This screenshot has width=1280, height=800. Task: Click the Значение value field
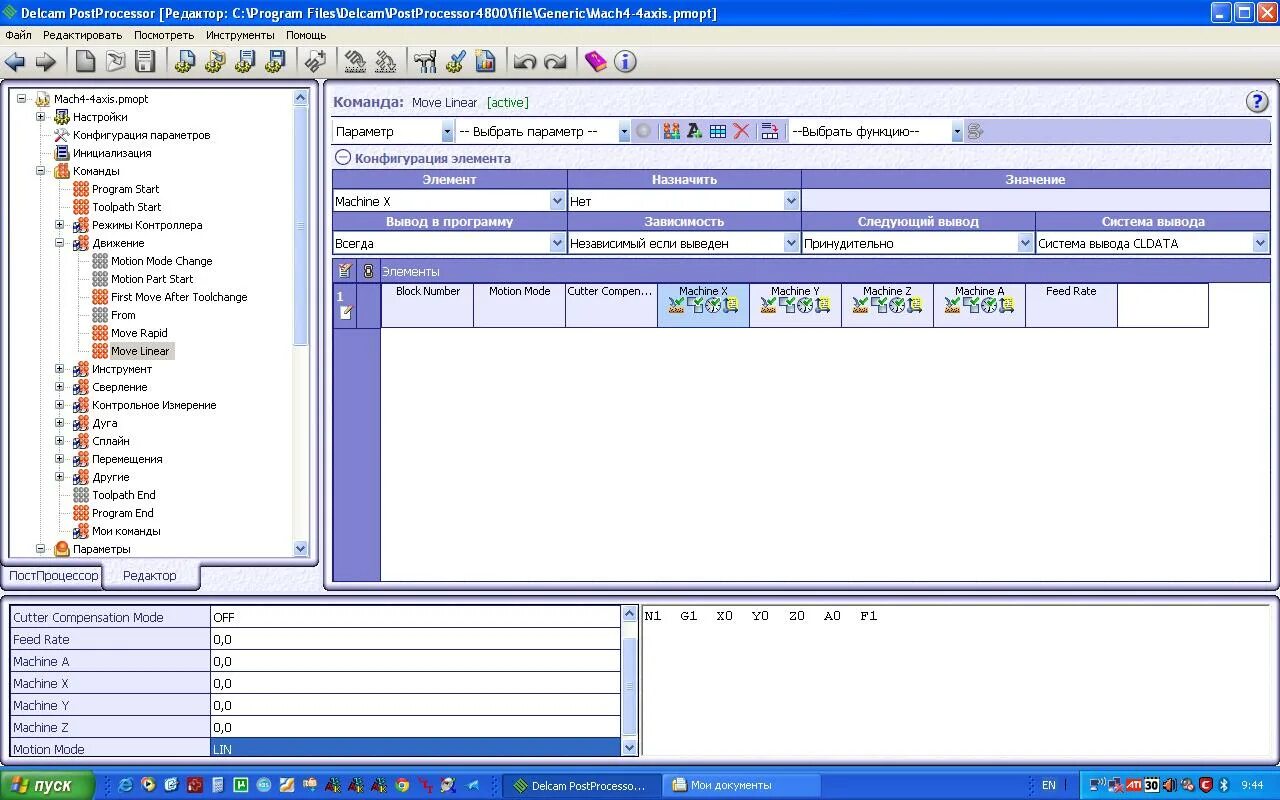click(1036, 201)
